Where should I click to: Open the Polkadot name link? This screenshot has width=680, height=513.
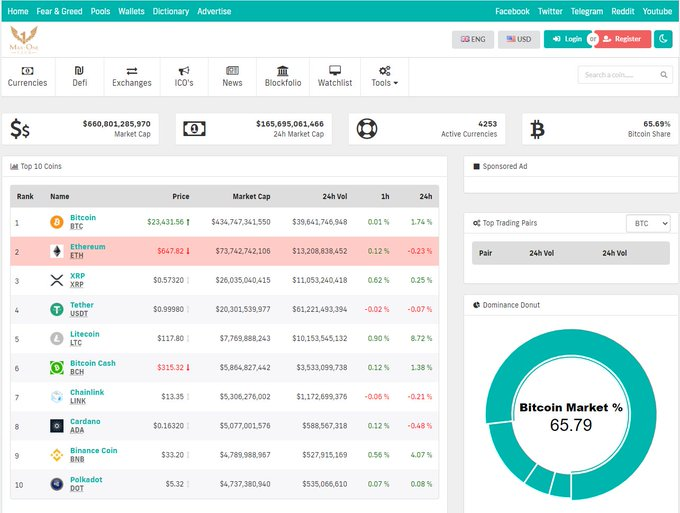[86, 479]
